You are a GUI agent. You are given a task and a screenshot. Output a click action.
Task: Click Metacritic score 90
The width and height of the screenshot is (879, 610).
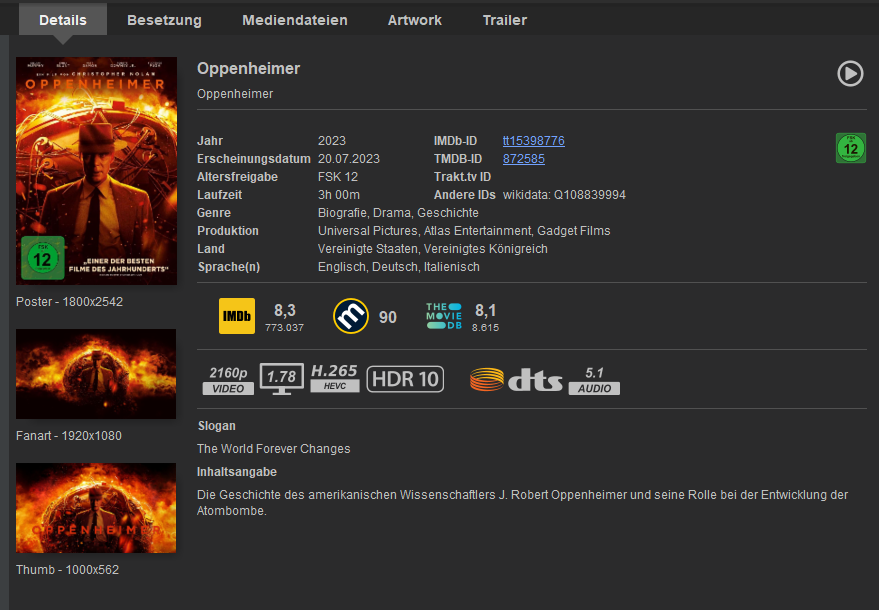click(388, 317)
